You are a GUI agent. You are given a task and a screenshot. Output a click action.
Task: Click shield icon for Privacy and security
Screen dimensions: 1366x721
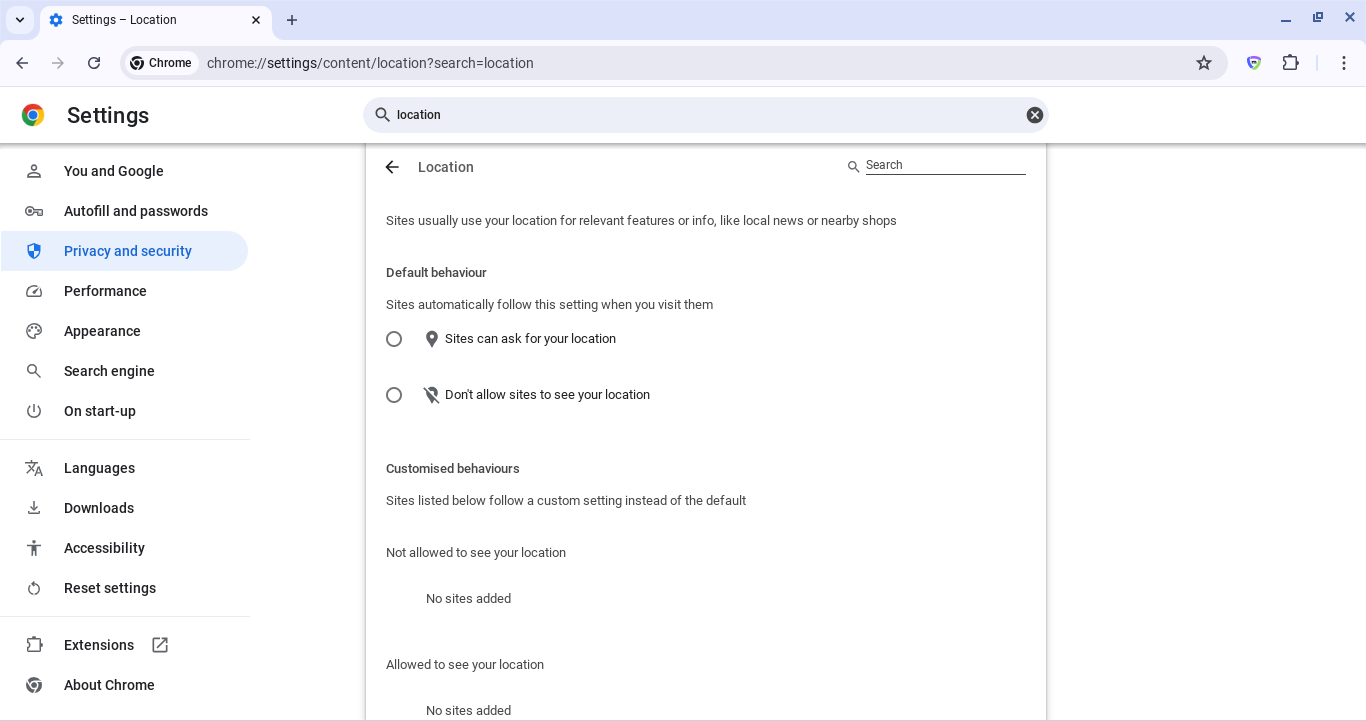coord(34,251)
